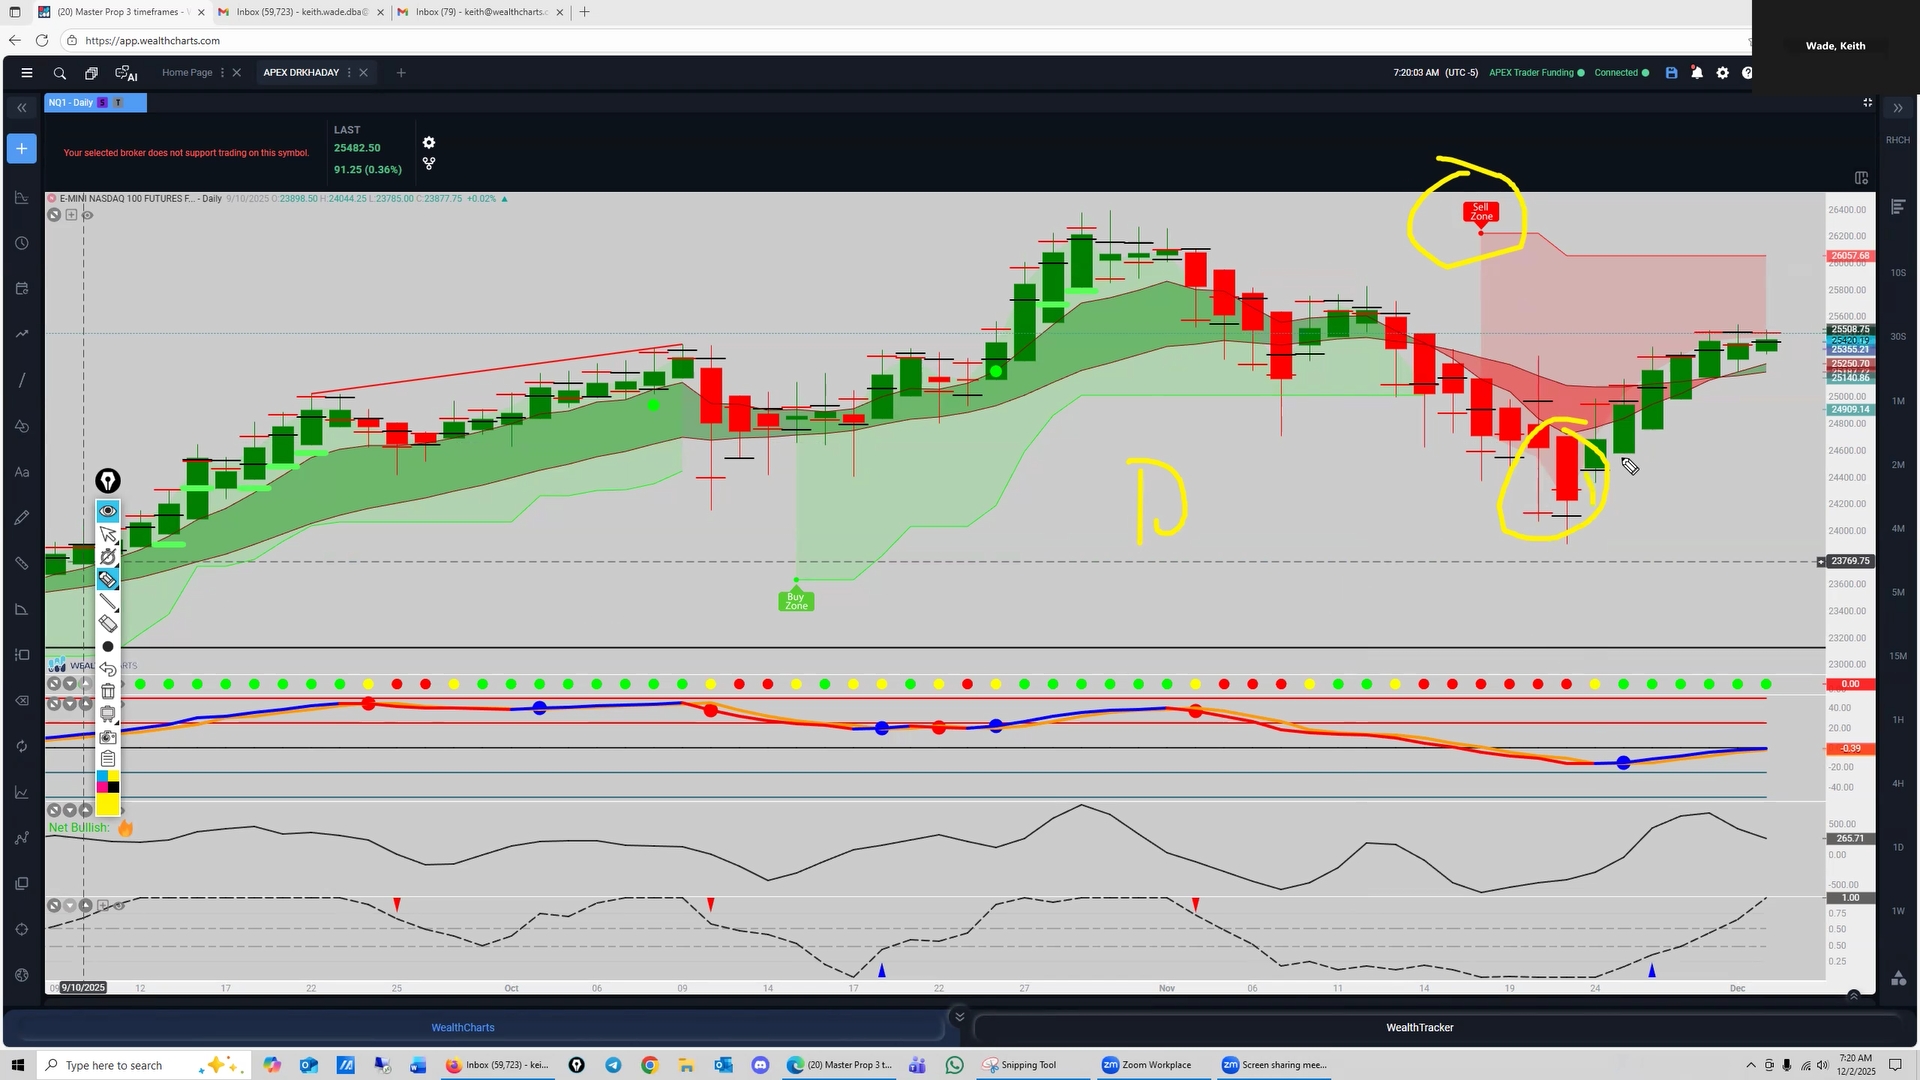Select the 4H timeframe on right sidebar
This screenshot has height=1080, width=1920.
(1897, 784)
